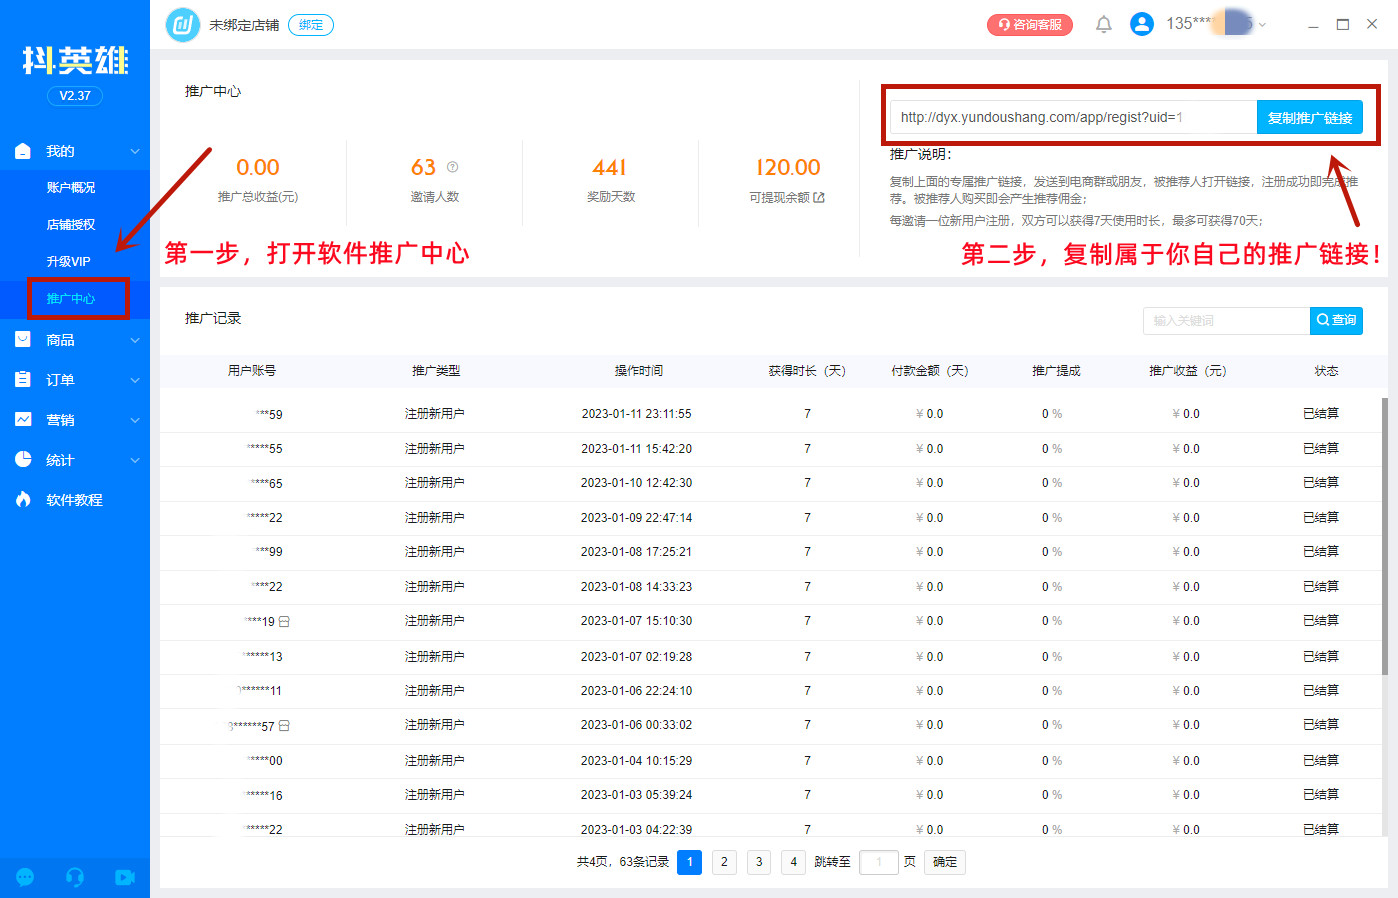Click the small icon beside account ***19
The width and height of the screenshot is (1398, 898).
(x=284, y=622)
